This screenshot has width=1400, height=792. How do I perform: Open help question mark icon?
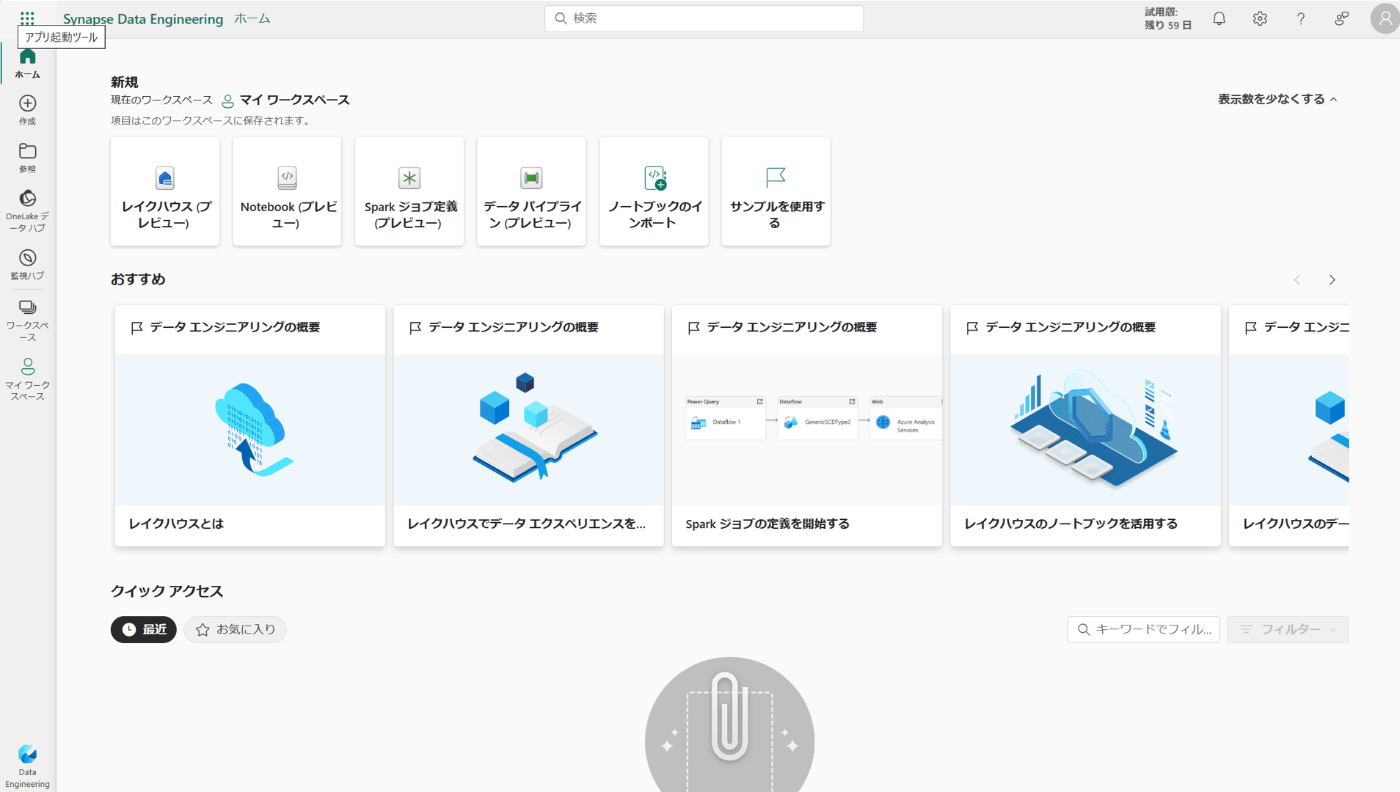(x=1301, y=18)
